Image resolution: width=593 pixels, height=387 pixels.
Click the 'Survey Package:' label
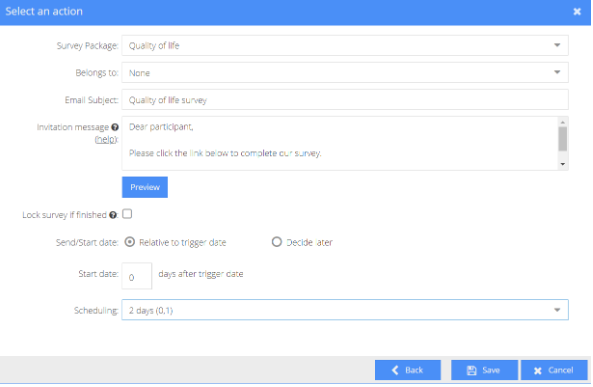[87, 46]
